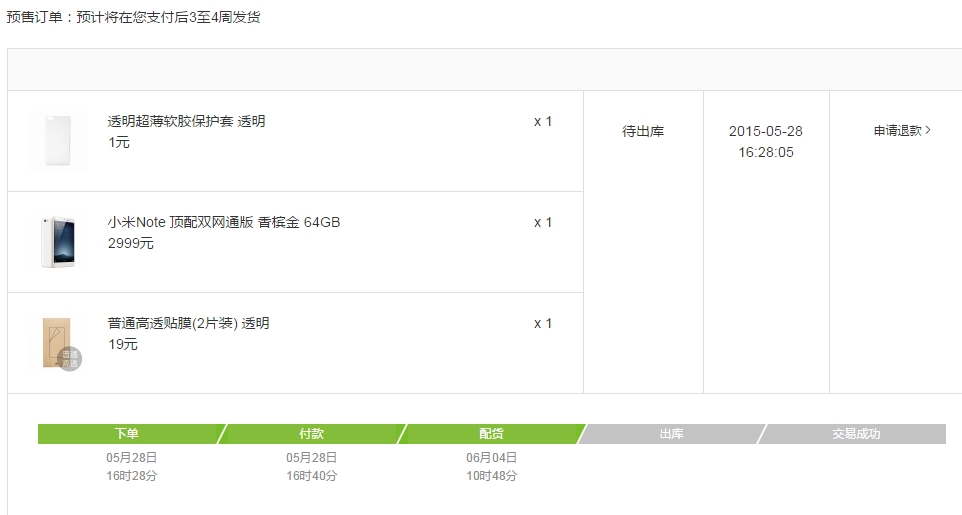Click the 06月04日 timestamp under 配货
The width and height of the screenshot is (962, 515).
pyautogui.click(x=491, y=457)
